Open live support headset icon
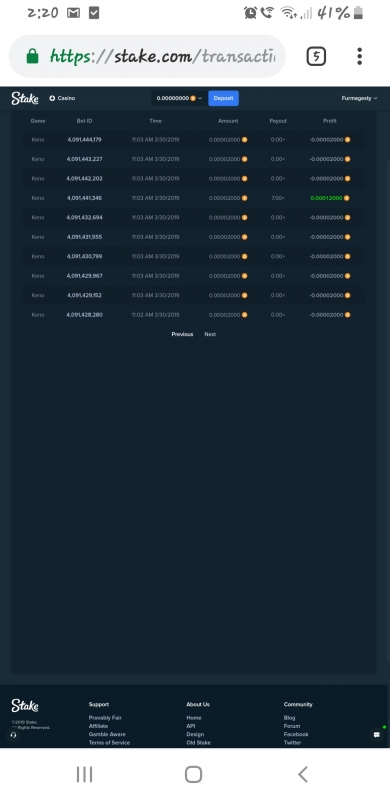Image resolution: width=390 pixels, height=800 pixels. click(x=13, y=735)
